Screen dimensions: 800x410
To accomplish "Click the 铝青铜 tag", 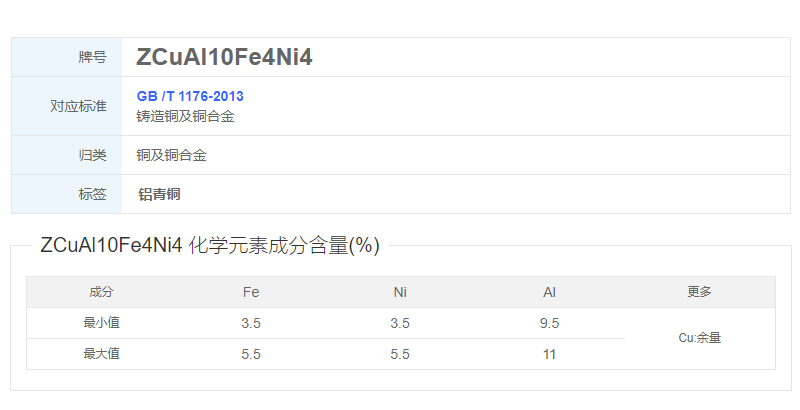I will click(159, 194).
